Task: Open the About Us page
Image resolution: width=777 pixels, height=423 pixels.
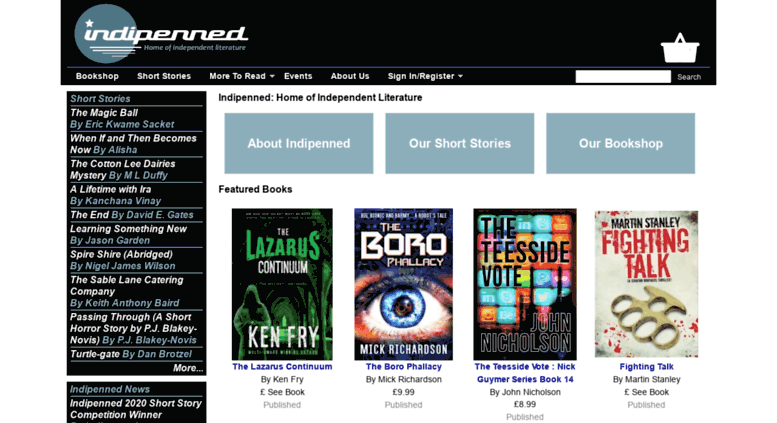Action: pyautogui.click(x=350, y=76)
